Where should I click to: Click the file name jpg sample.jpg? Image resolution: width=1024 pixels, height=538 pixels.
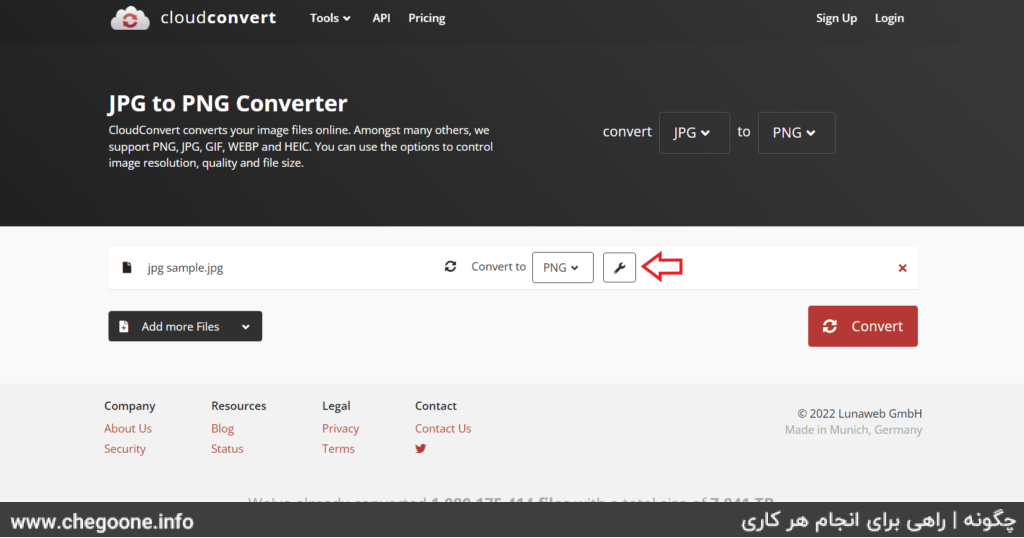click(185, 268)
